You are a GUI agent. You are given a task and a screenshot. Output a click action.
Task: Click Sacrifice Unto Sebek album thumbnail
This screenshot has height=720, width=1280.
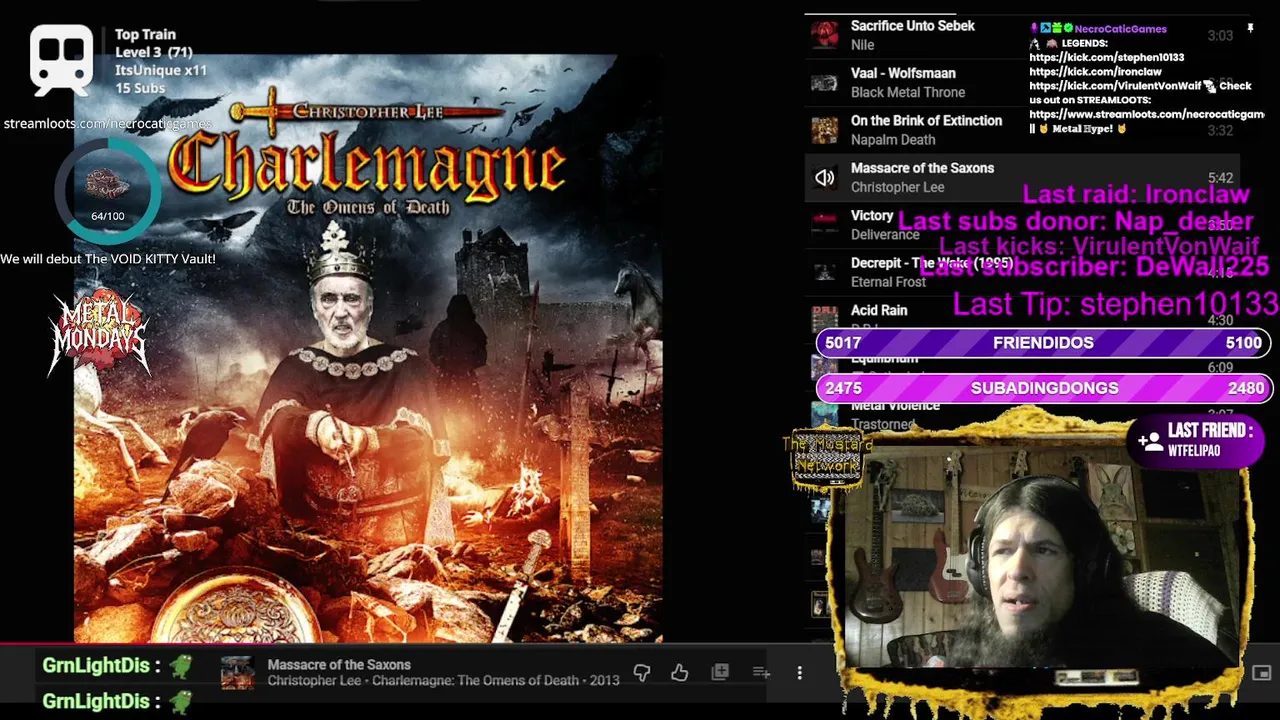pyautogui.click(x=825, y=35)
